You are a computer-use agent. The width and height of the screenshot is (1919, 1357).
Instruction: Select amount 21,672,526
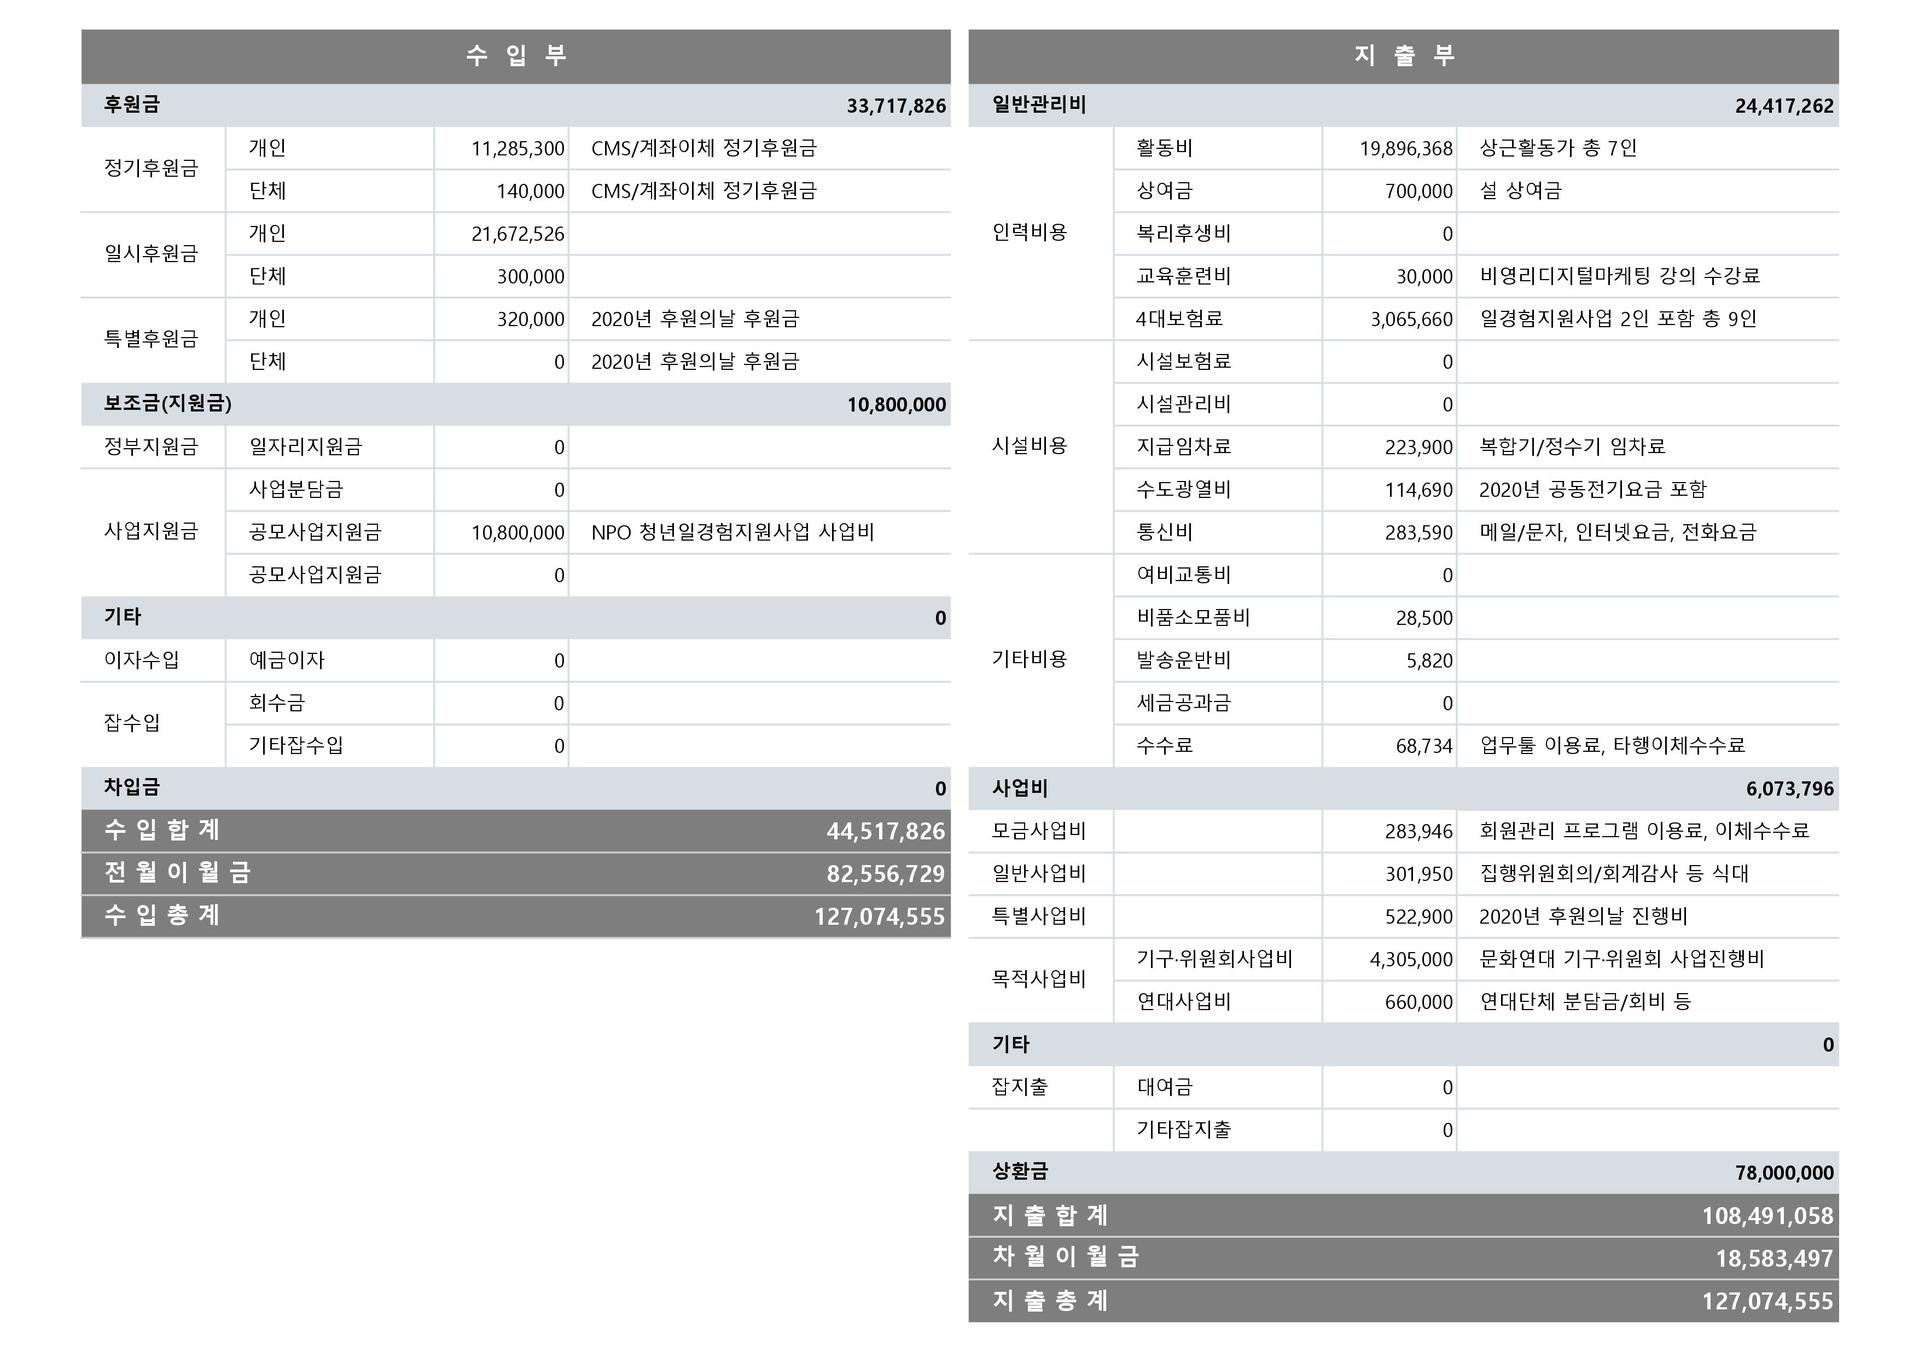click(x=518, y=234)
